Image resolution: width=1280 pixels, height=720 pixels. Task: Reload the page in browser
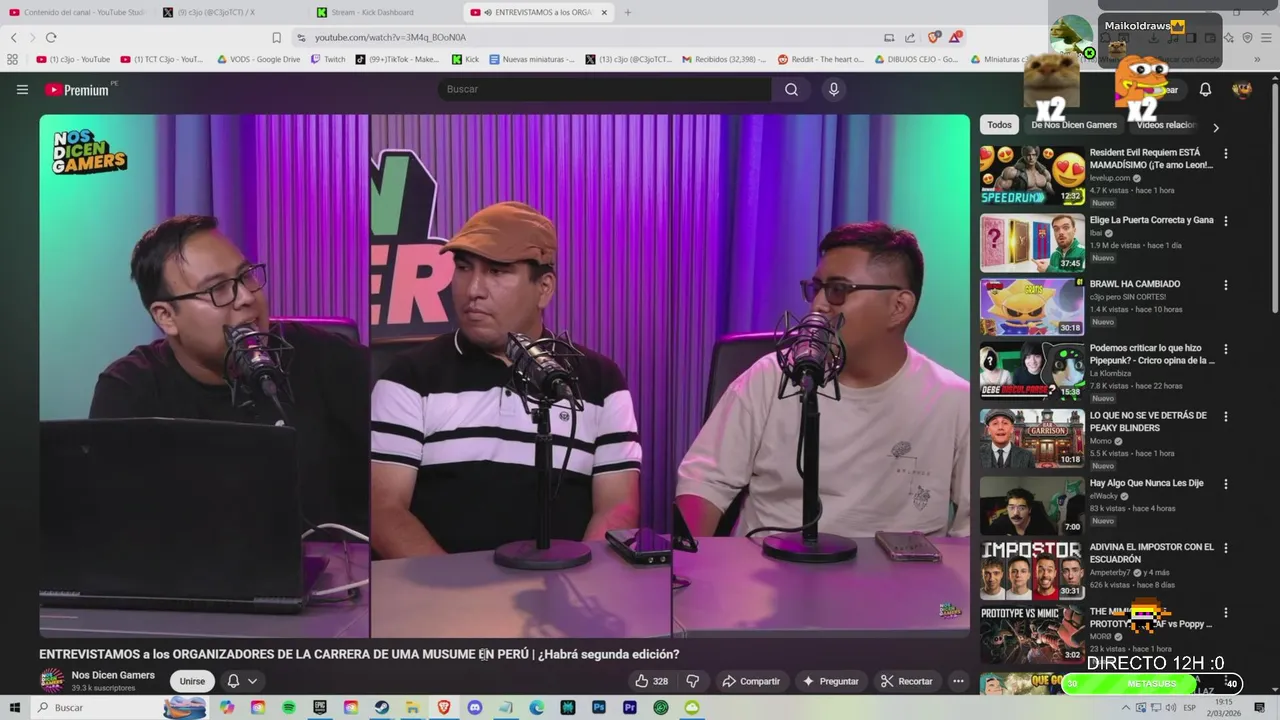[50, 37]
